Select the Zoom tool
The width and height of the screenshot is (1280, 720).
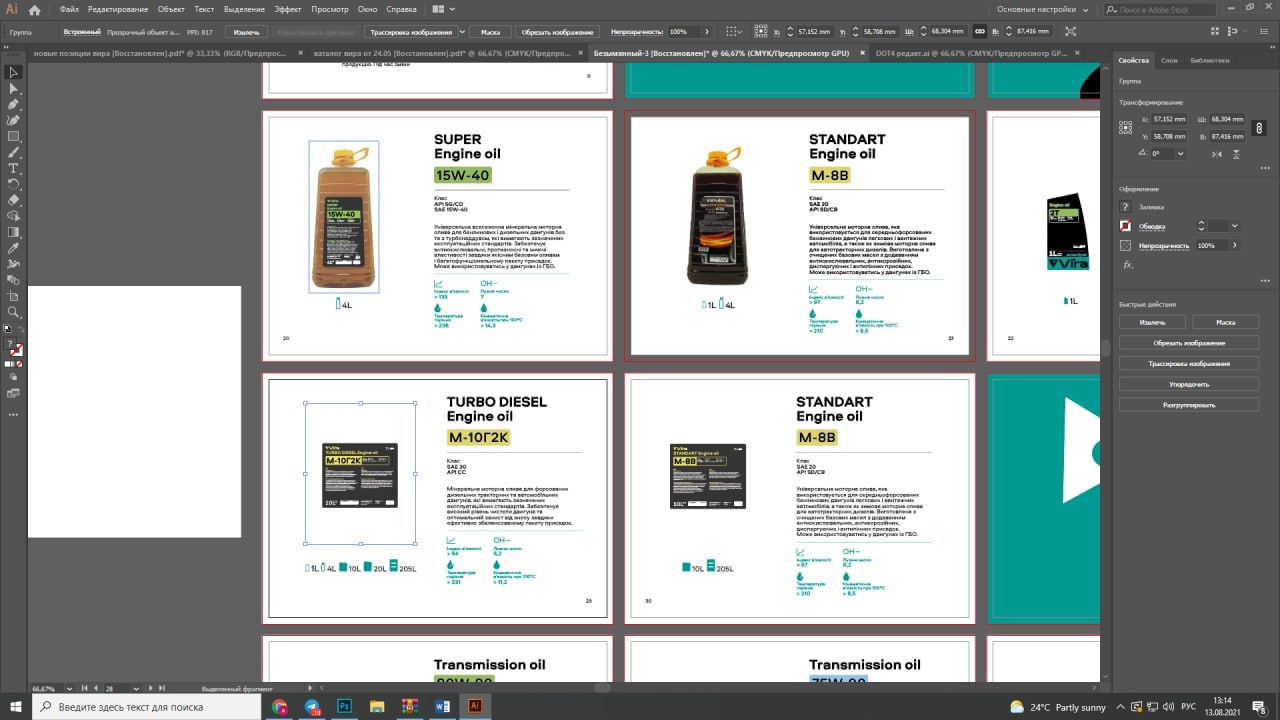[14, 312]
